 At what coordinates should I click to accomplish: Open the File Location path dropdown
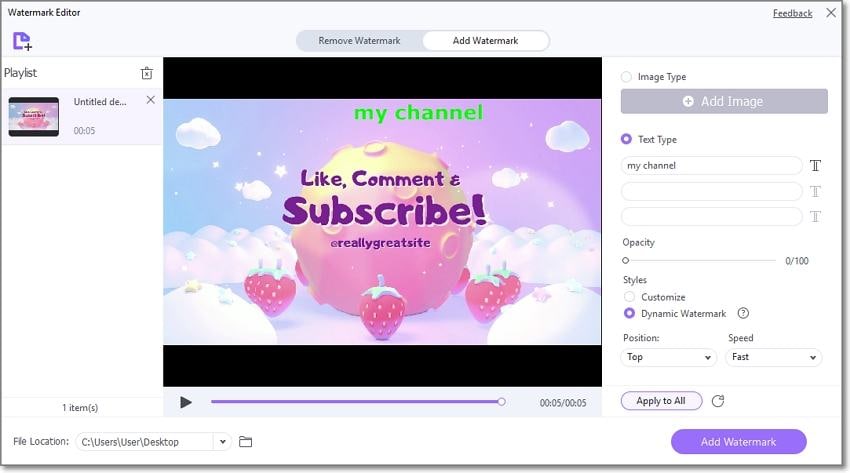tap(222, 442)
